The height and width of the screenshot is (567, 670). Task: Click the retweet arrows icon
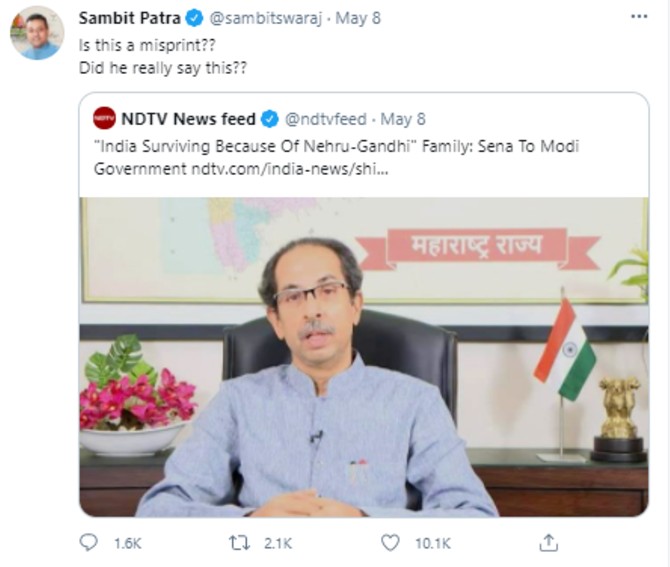238,543
